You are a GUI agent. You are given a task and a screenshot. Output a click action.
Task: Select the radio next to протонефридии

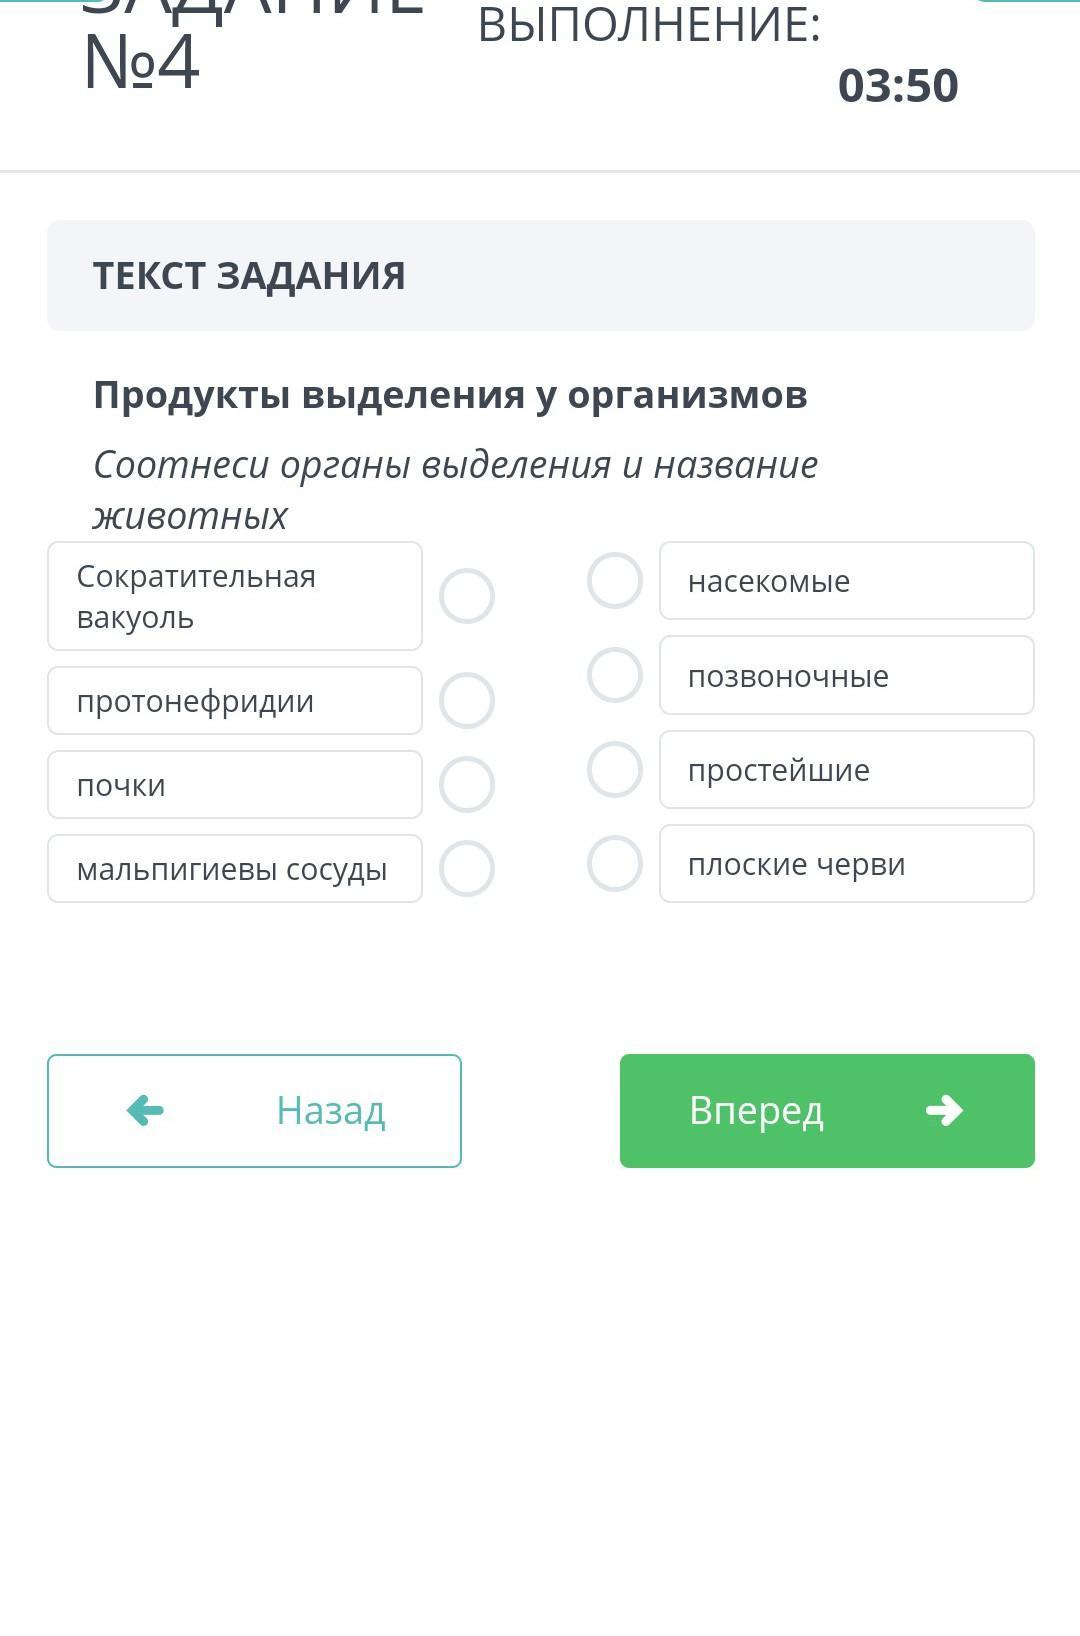click(467, 701)
